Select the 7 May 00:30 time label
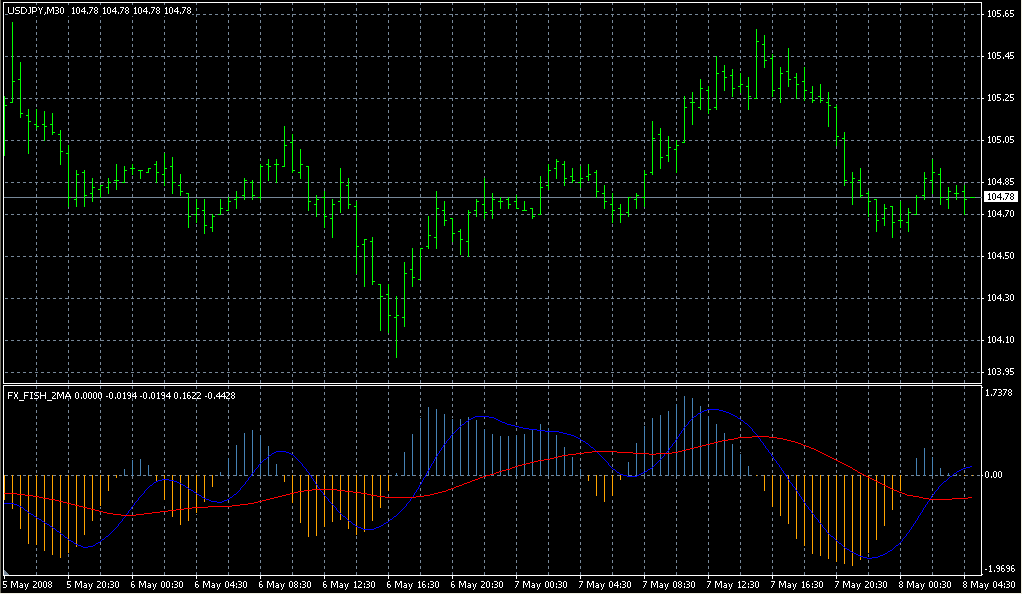Viewport: 1024px width, 594px height. tap(541, 584)
